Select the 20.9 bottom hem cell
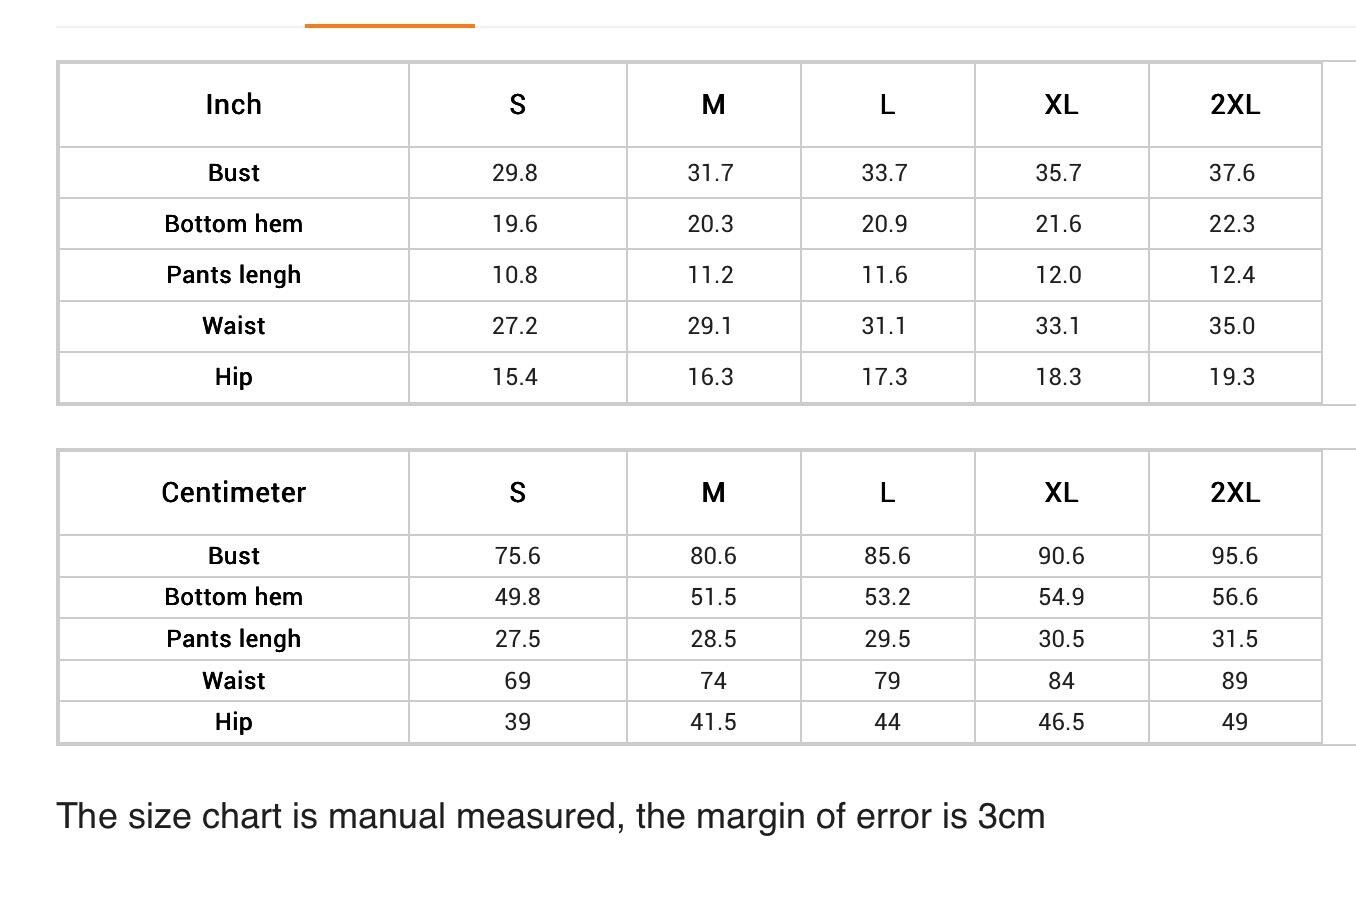The image size is (1356, 900). pyautogui.click(x=887, y=224)
